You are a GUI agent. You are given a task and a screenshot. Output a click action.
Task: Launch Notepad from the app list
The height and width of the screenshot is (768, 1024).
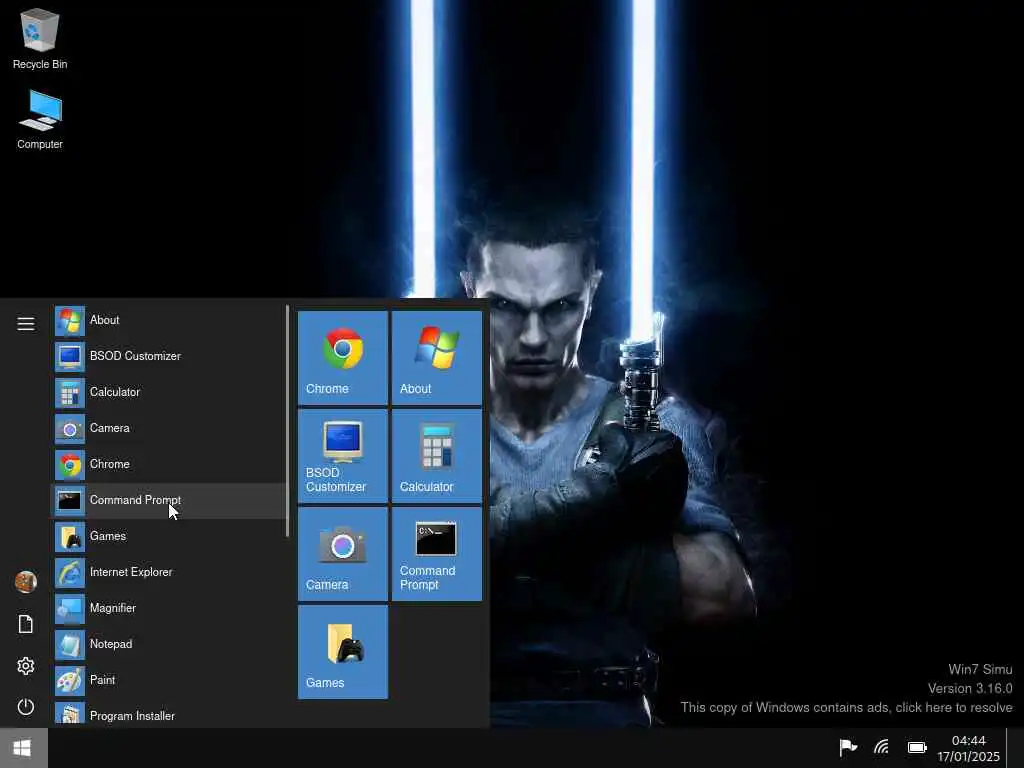click(x=168, y=645)
